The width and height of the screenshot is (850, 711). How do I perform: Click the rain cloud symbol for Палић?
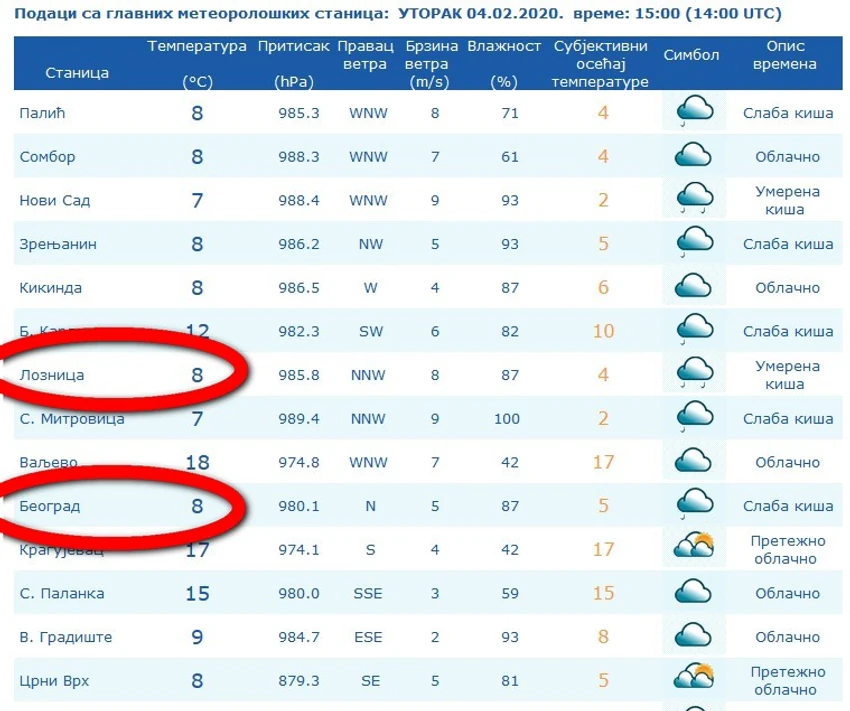coord(694,111)
